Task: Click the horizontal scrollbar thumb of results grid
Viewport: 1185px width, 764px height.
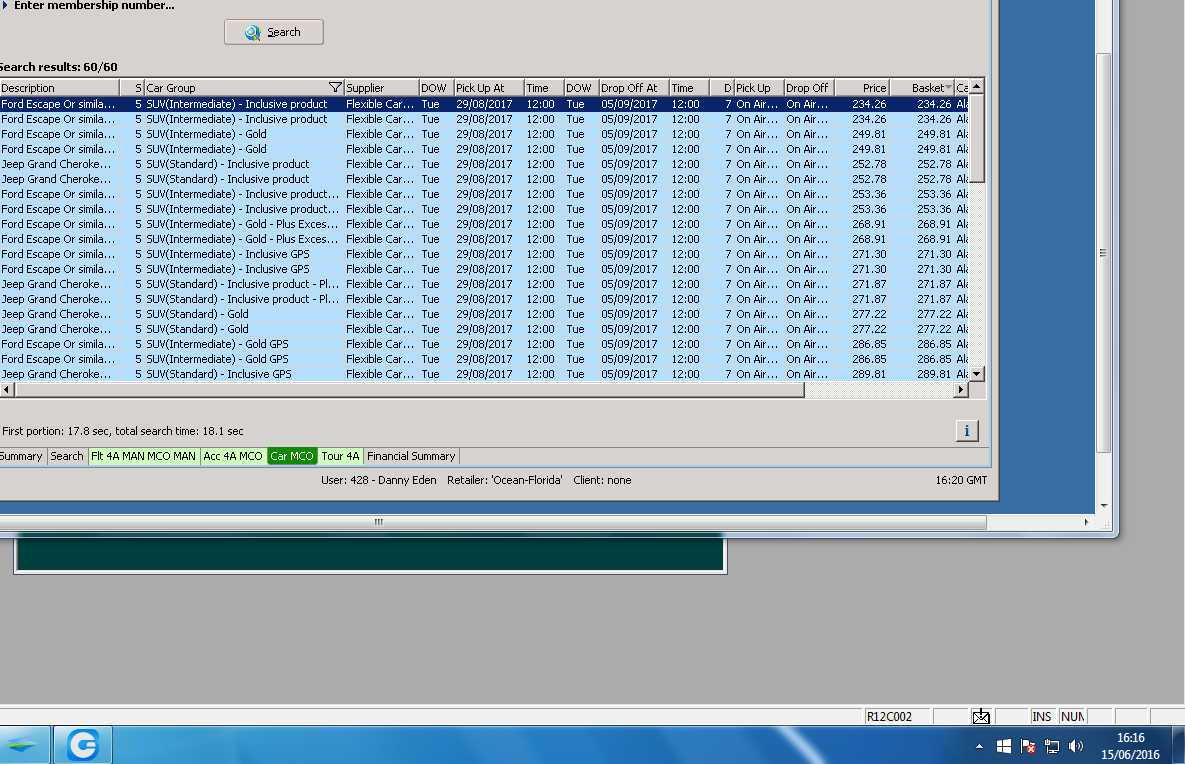Action: coord(410,390)
